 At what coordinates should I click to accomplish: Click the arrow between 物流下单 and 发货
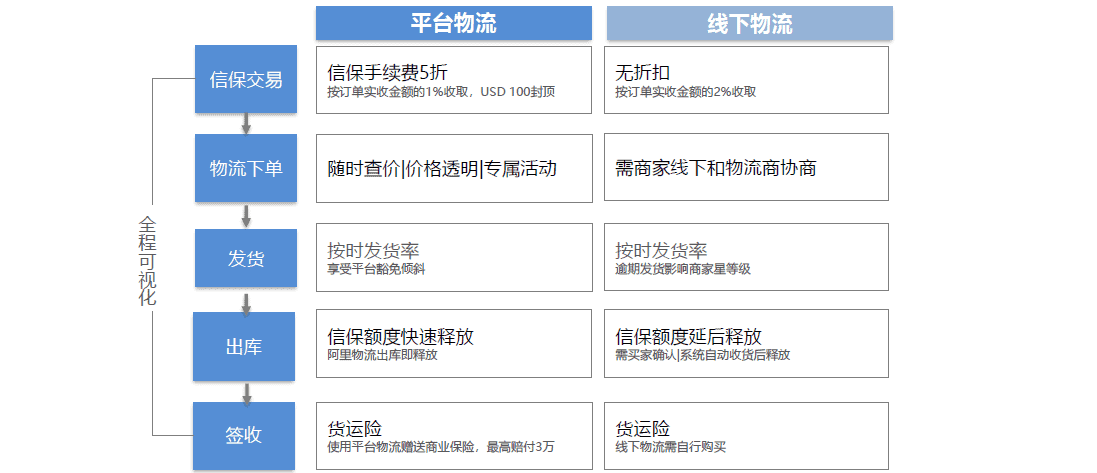246,216
